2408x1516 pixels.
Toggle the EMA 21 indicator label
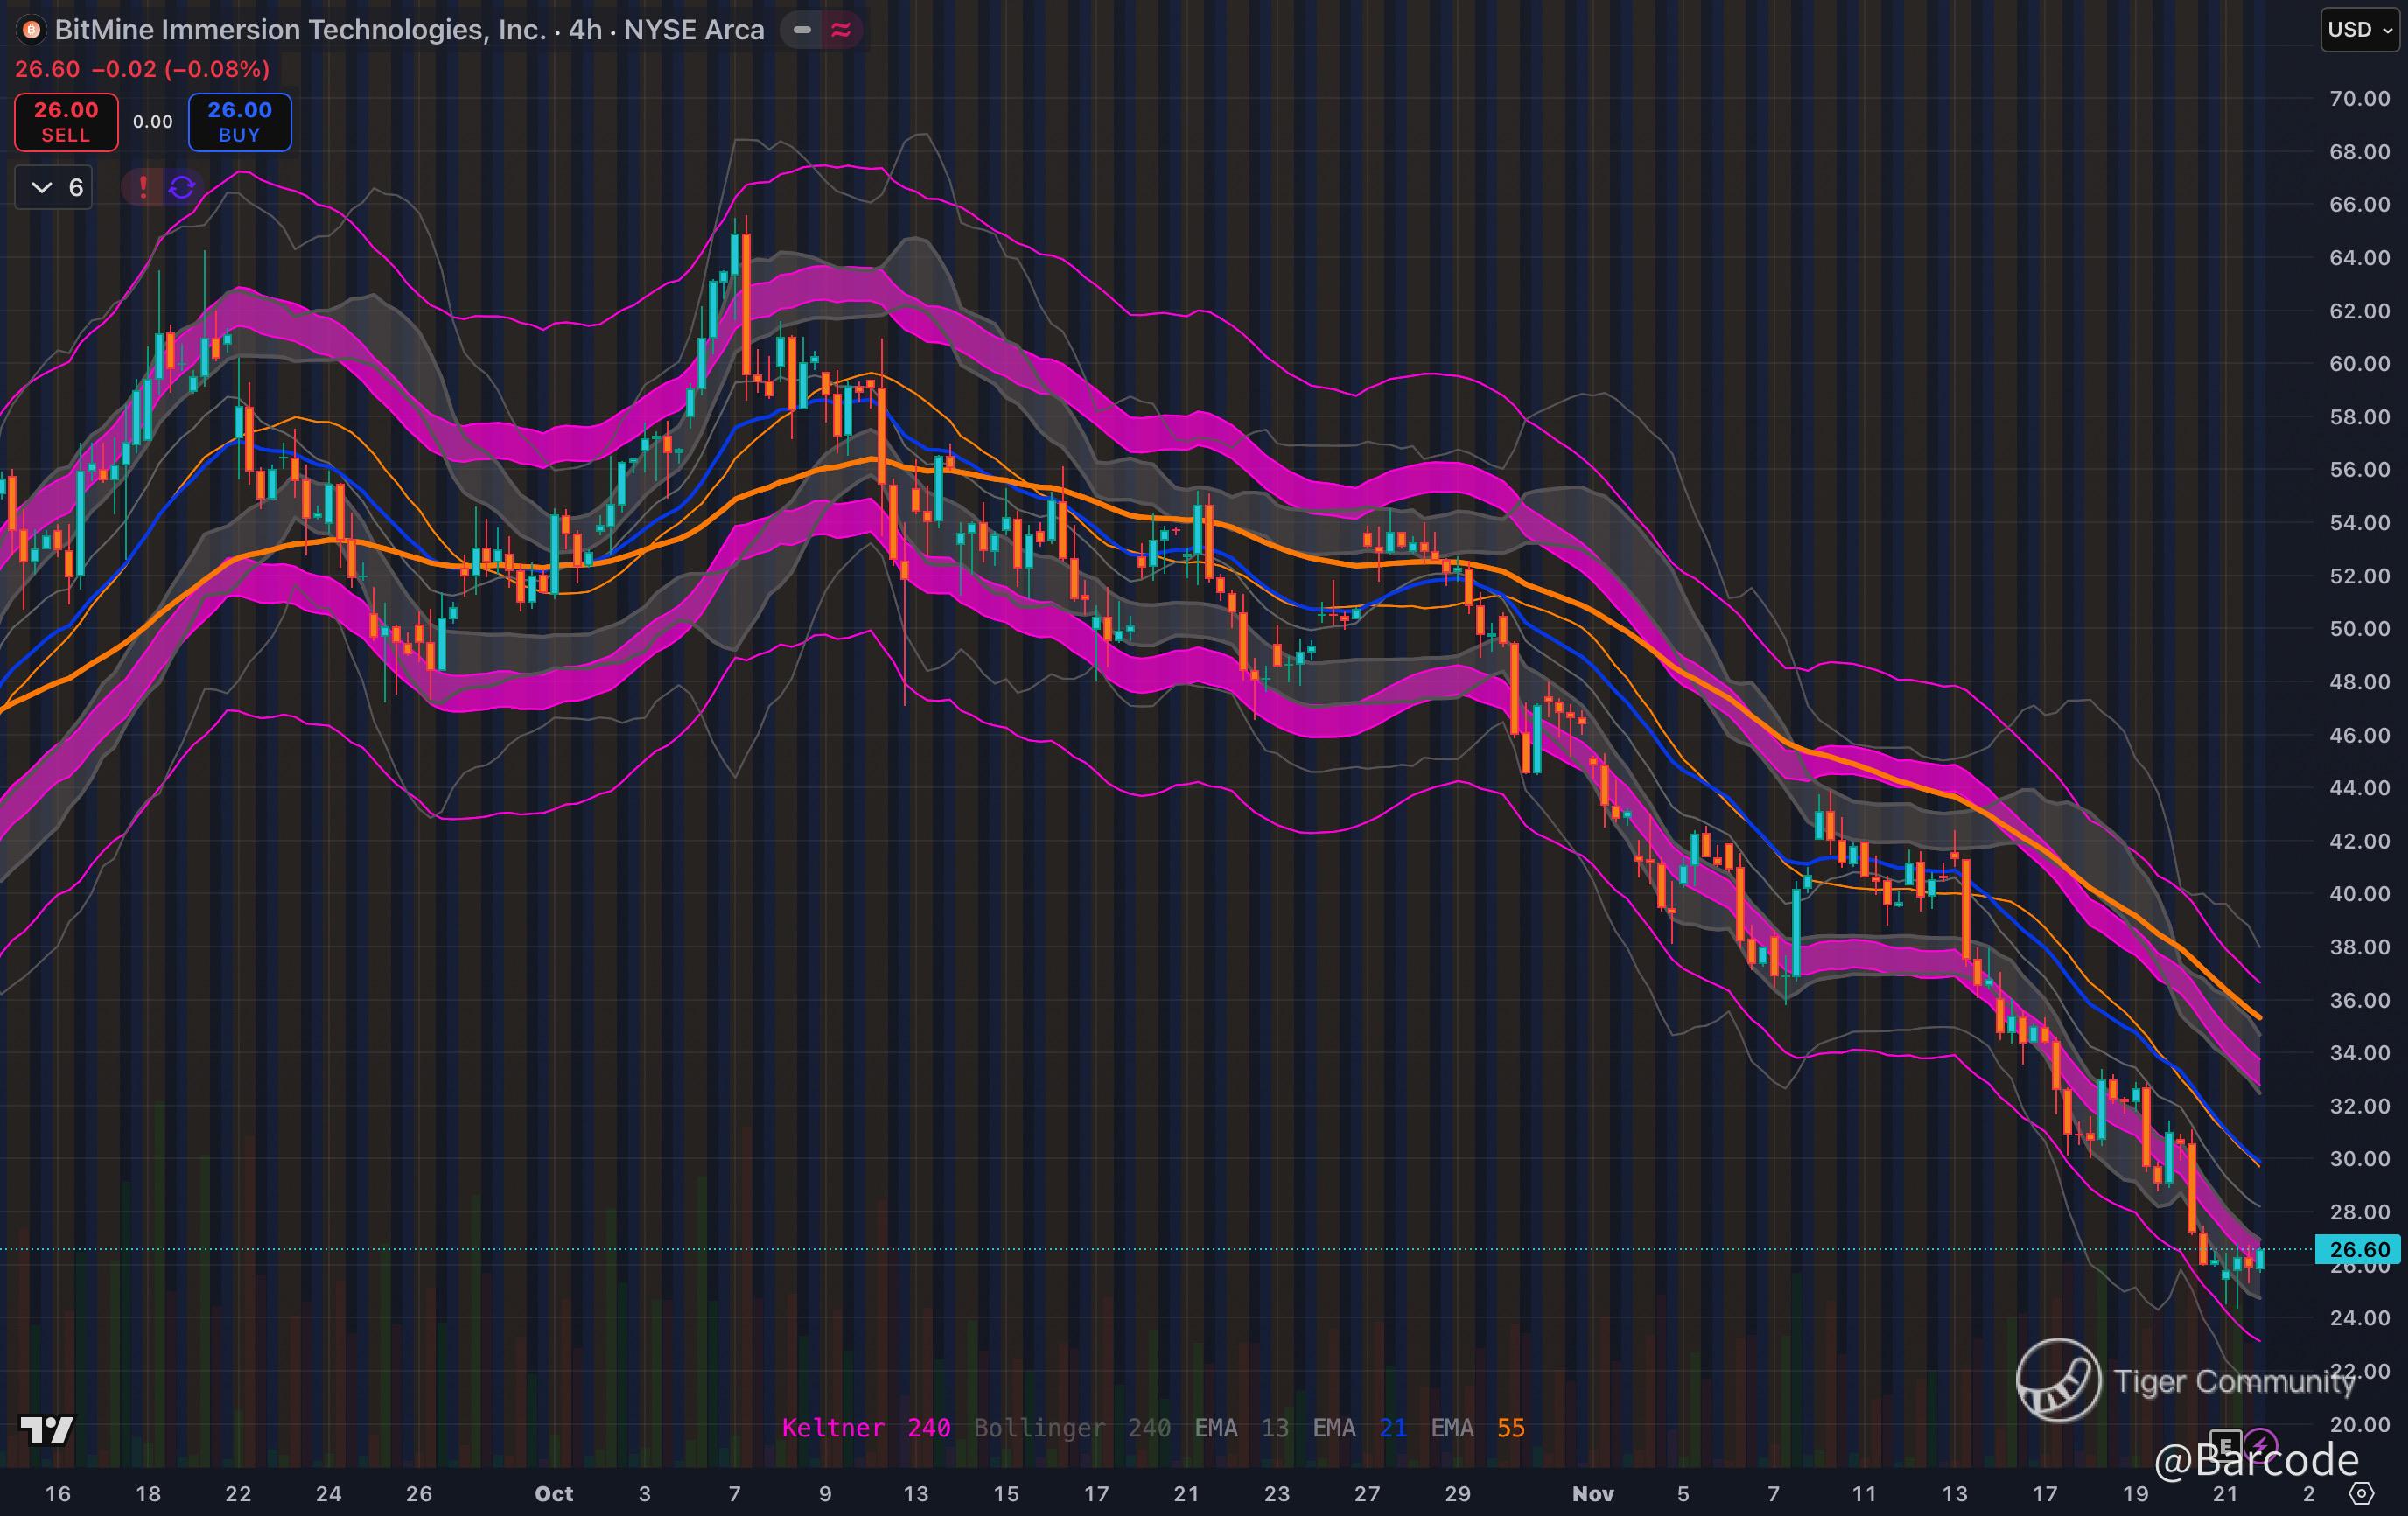coord(1359,1428)
